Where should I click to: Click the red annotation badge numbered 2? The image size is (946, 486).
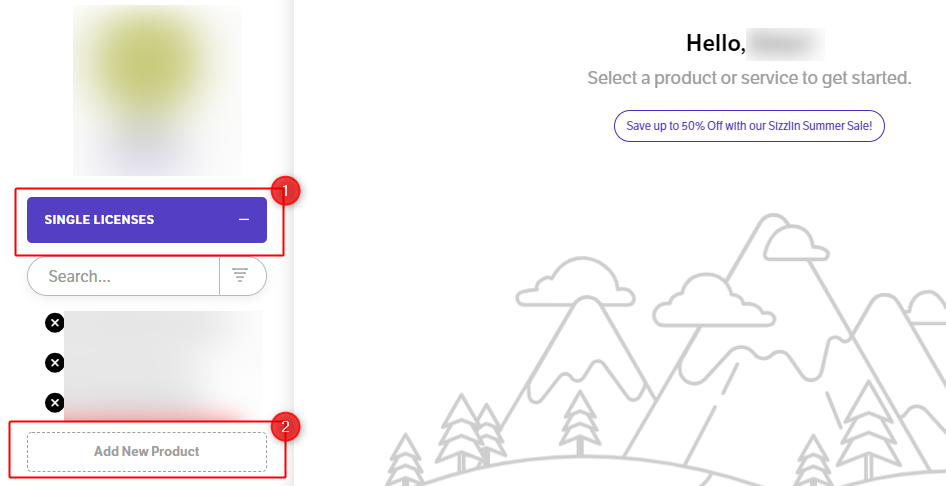tap(285, 427)
